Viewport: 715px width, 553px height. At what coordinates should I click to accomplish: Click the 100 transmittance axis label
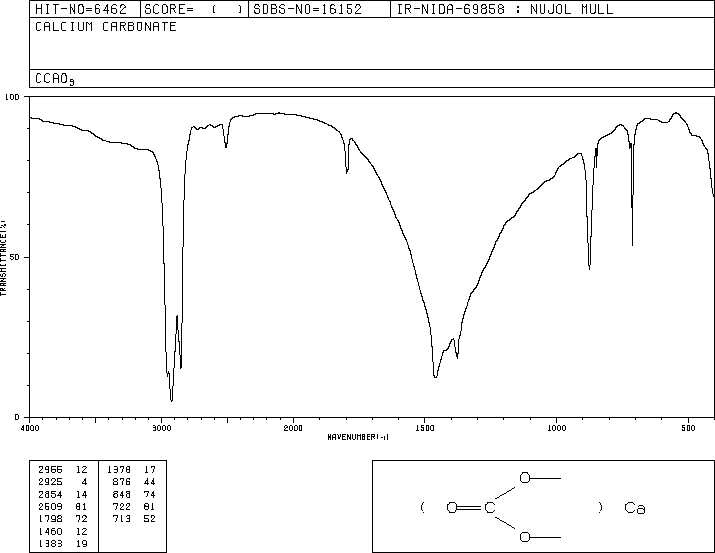(x=12, y=97)
